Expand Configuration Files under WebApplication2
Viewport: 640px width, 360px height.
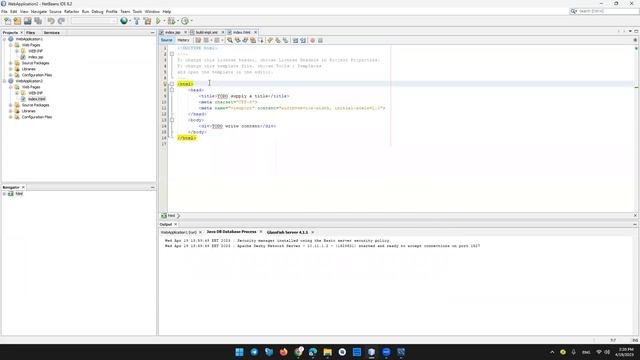click(11, 117)
